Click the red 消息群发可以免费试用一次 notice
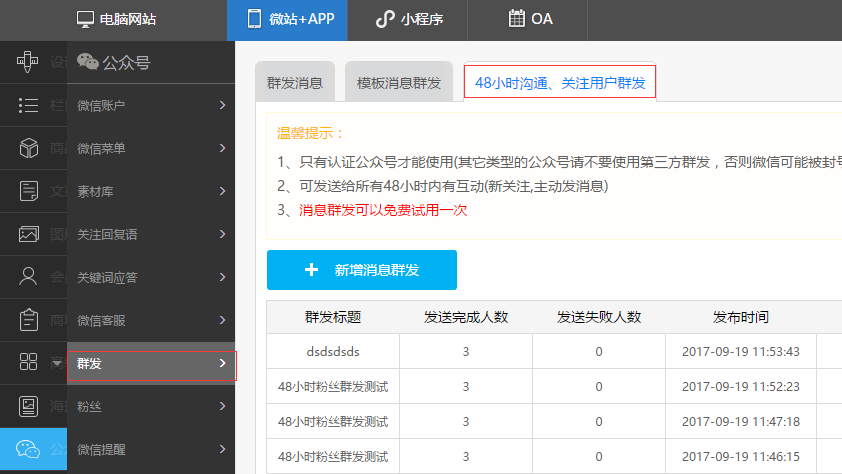The image size is (842, 474). click(383, 210)
